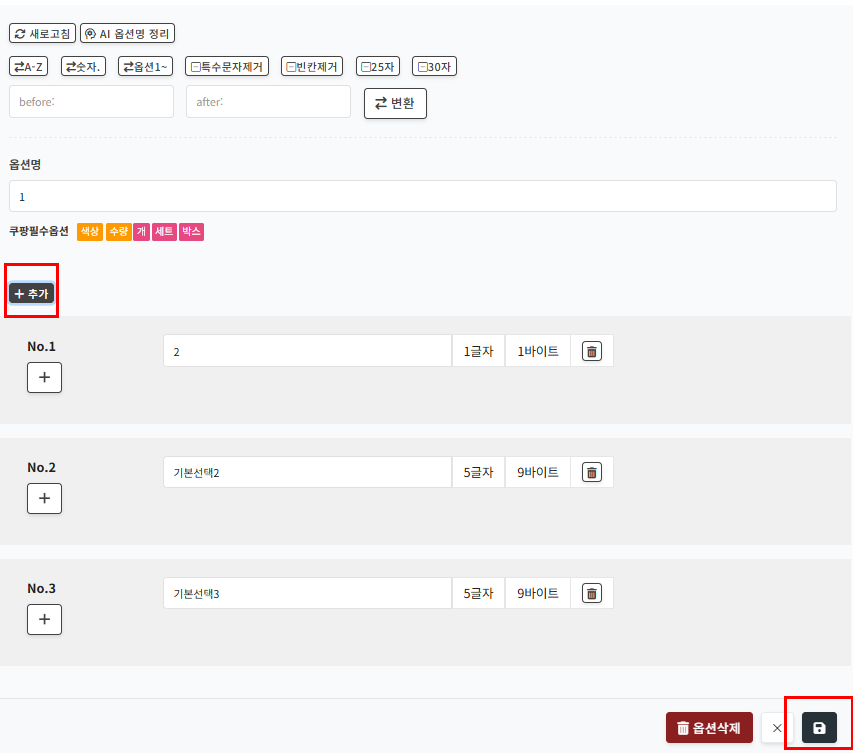Save options with the floppy disk icon
The image size is (853, 753).
click(819, 728)
